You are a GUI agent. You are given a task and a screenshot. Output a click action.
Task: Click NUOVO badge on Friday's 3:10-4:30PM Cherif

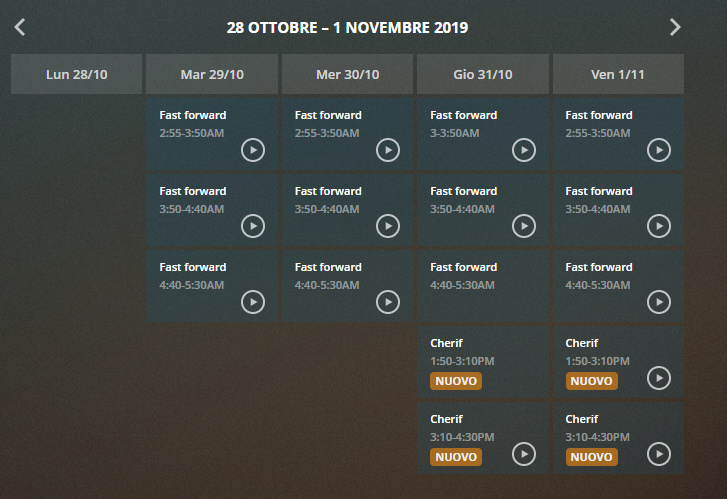pyautogui.click(x=592, y=457)
